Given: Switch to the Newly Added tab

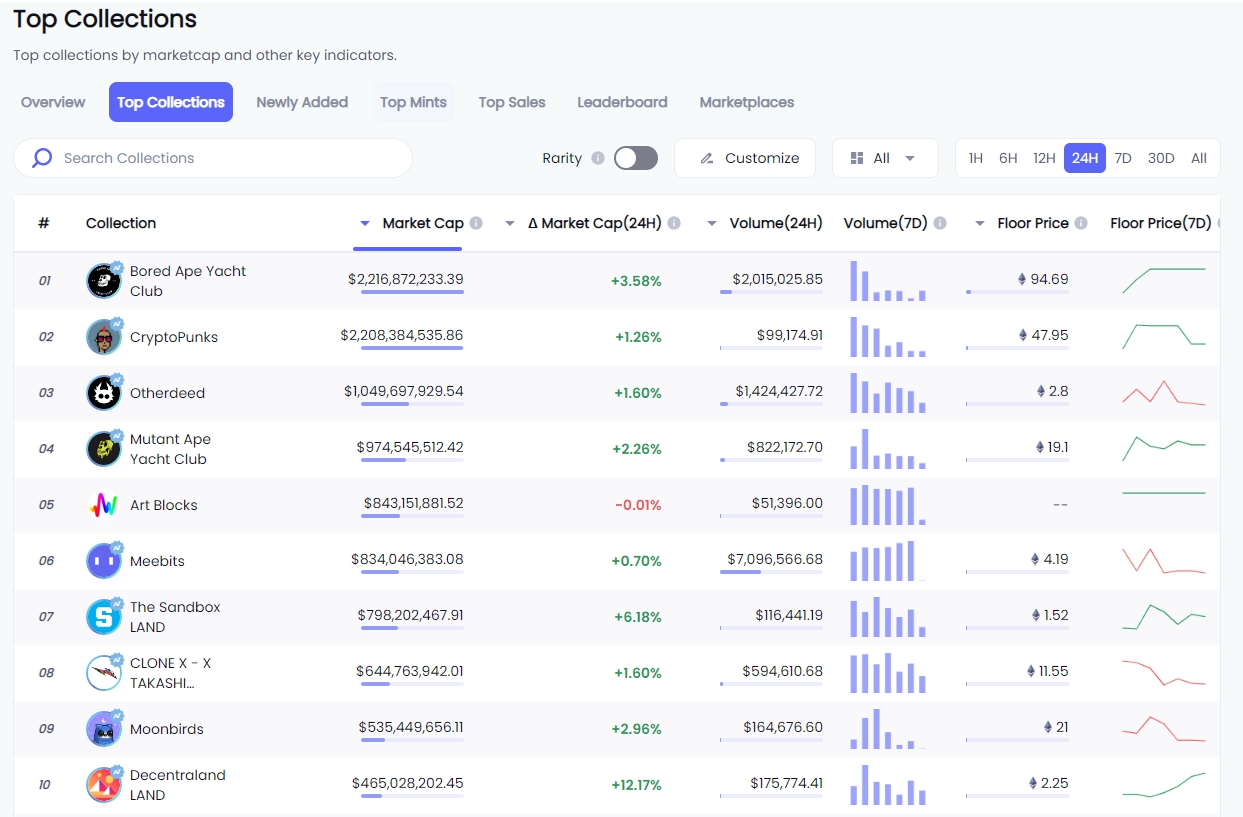Looking at the screenshot, I should pyautogui.click(x=302, y=102).
